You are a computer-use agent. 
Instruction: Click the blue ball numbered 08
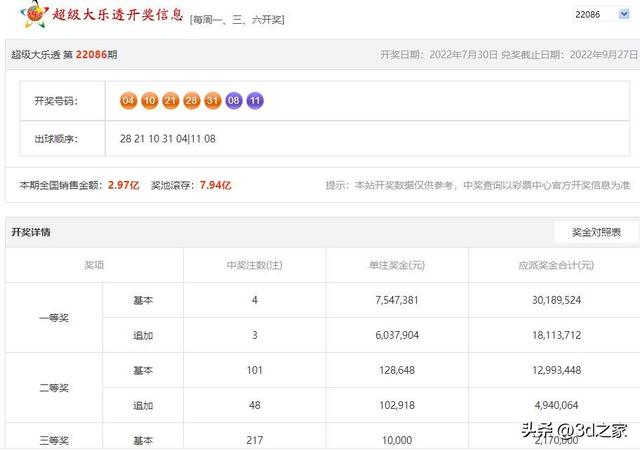coord(234,100)
